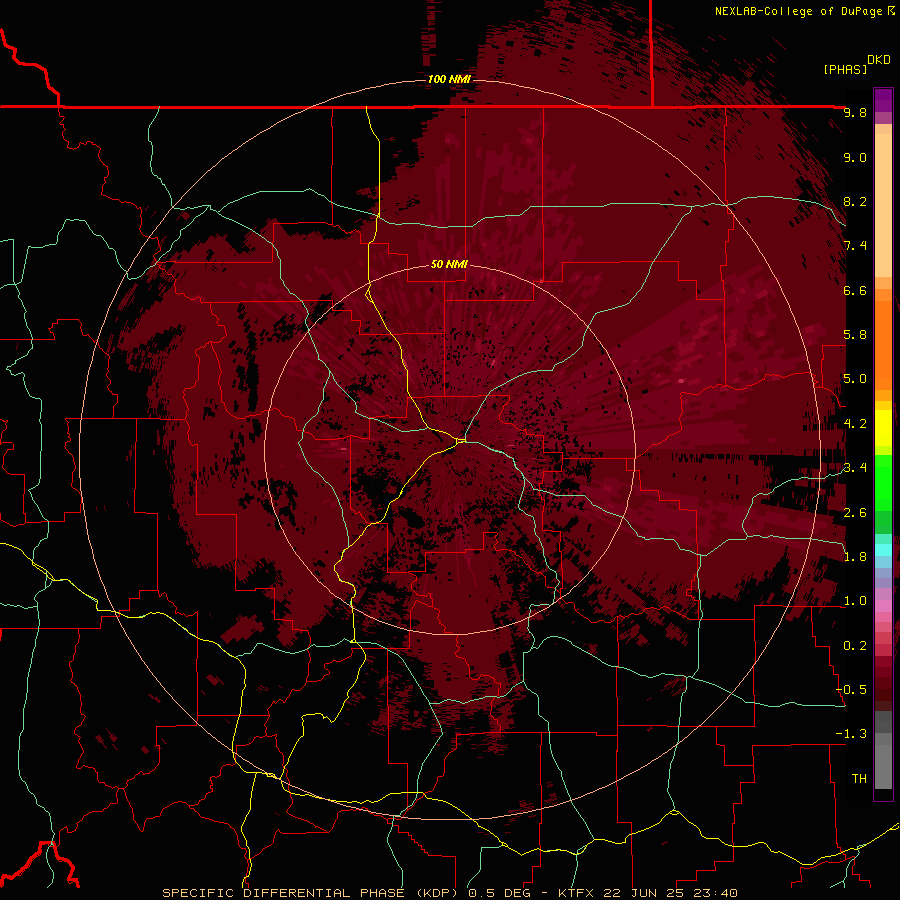Click the 0.2 legend value
Screen dimensions: 900x900
pyautogui.click(x=855, y=646)
